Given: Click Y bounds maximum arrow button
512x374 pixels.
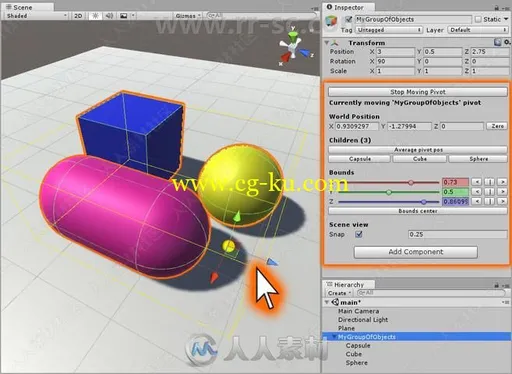Looking at the screenshot, I should (x=502, y=192).
